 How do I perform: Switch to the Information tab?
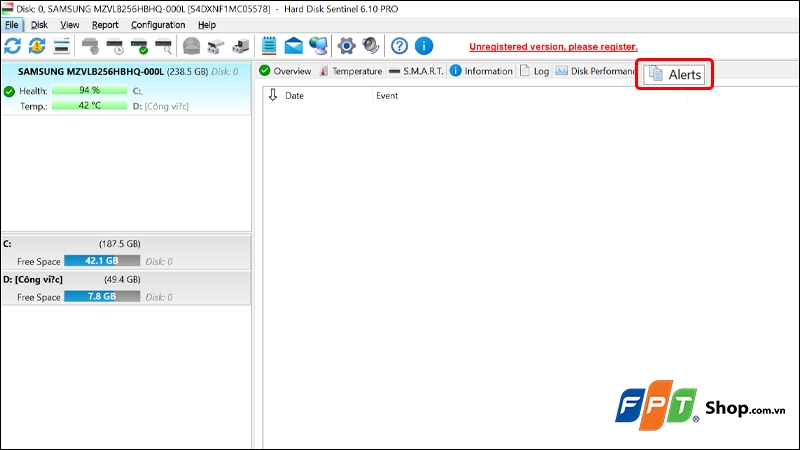coord(481,71)
